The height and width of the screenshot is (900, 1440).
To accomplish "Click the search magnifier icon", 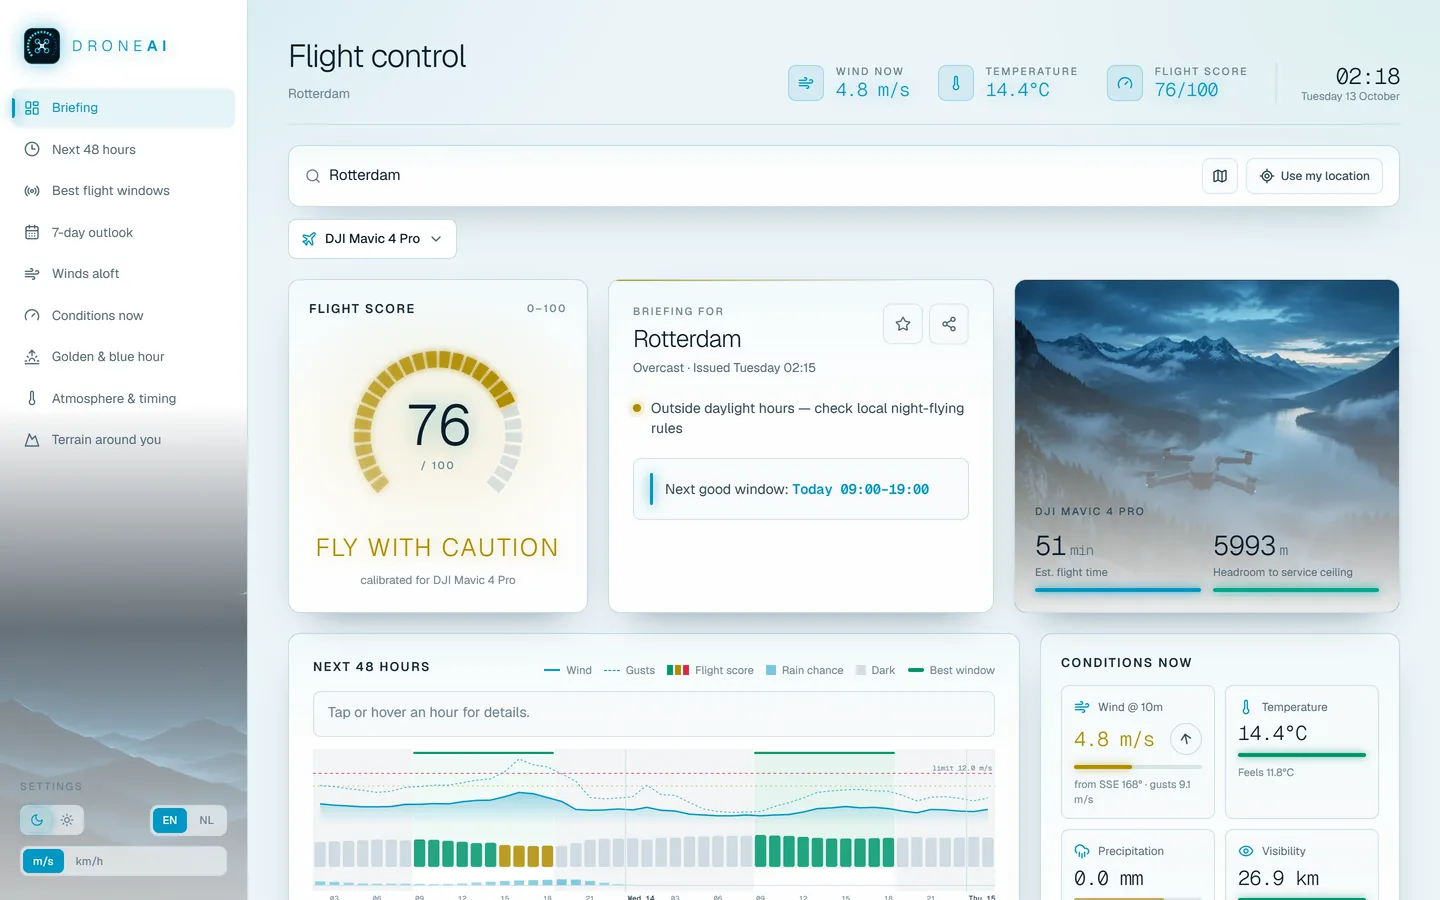I will pos(313,176).
